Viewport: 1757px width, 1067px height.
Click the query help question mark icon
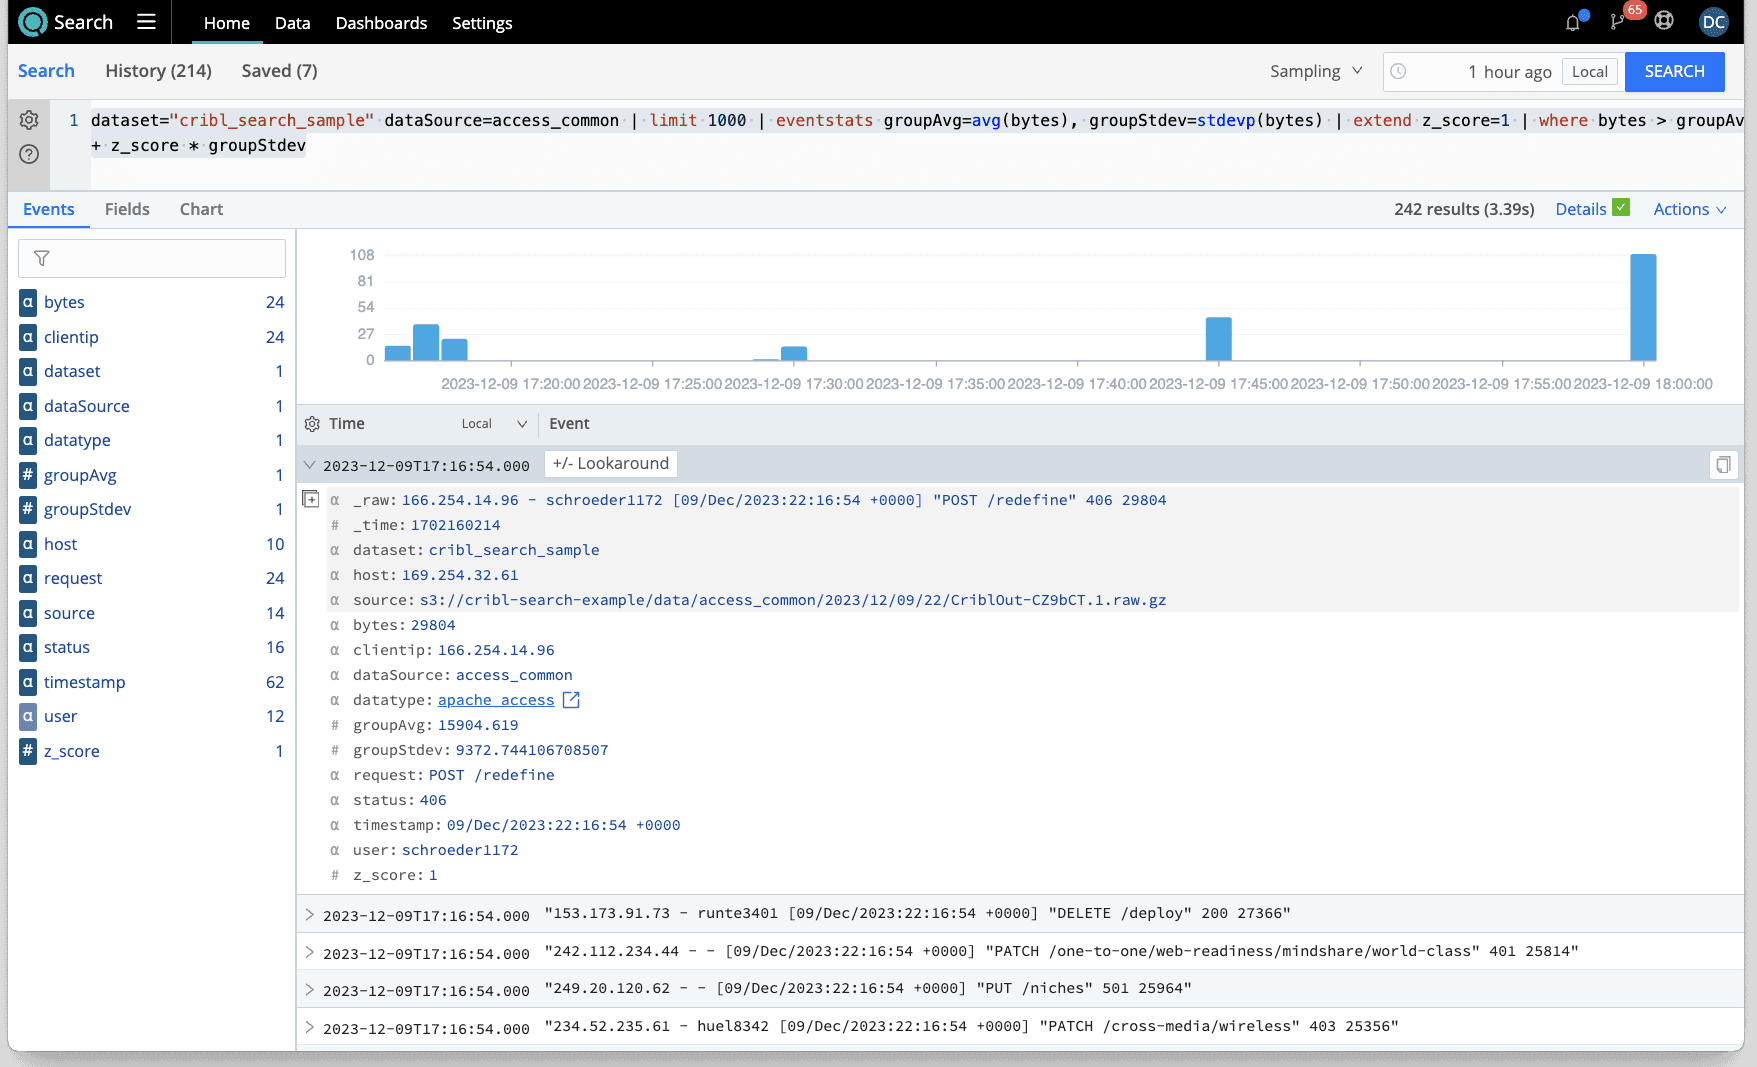point(29,154)
